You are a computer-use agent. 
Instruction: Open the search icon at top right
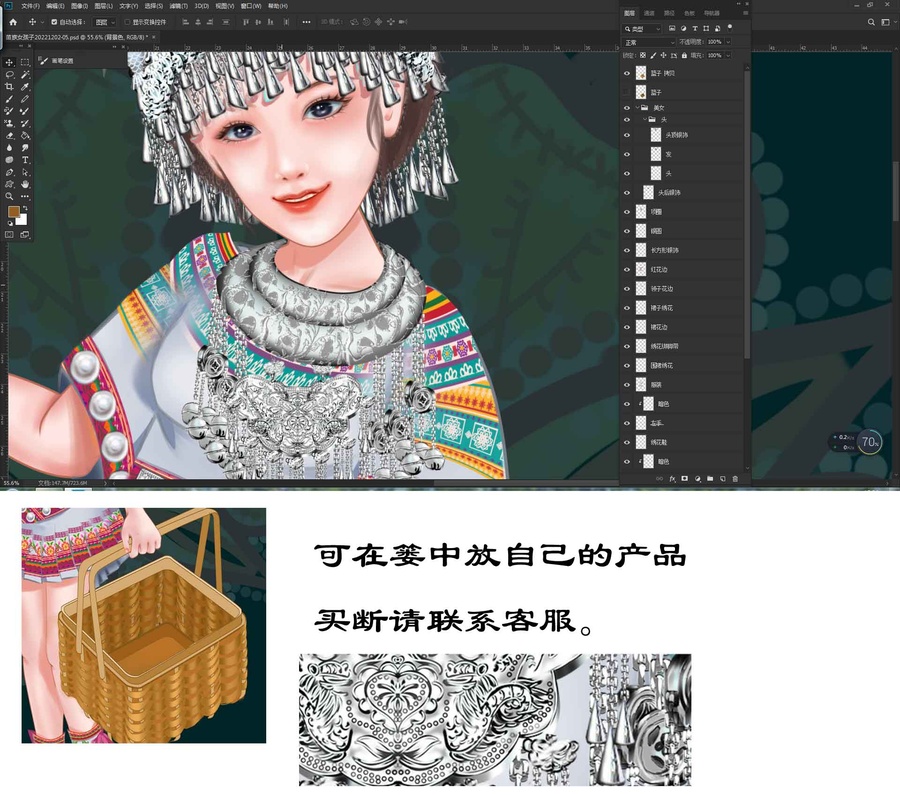[x=871, y=22]
